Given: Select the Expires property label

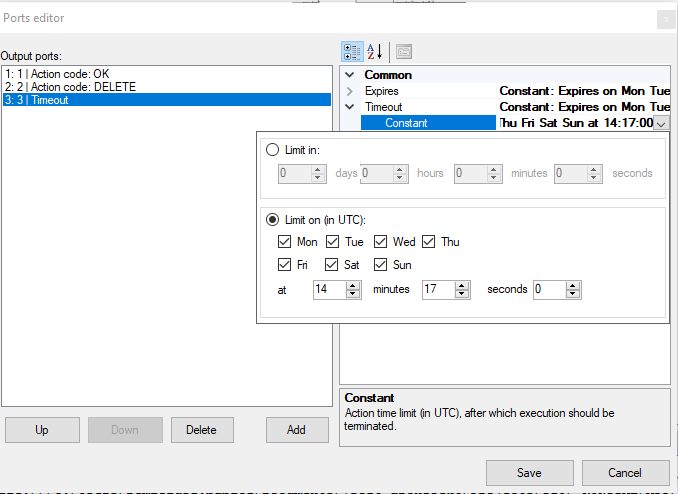Looking at the screenshot, I should click(382, 91).
